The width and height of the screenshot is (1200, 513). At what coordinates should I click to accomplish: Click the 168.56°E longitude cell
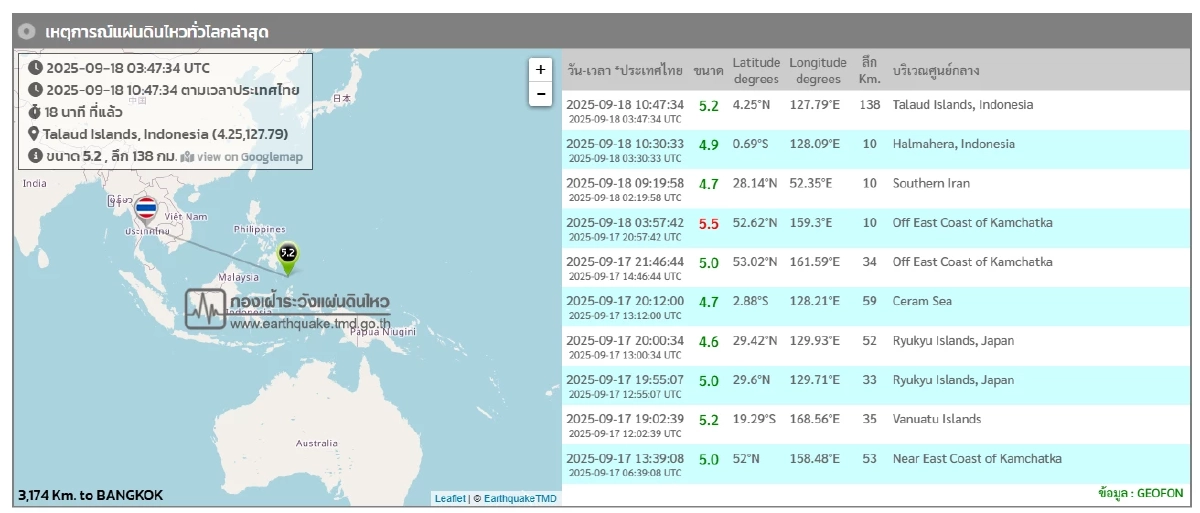tap(815, 420)
